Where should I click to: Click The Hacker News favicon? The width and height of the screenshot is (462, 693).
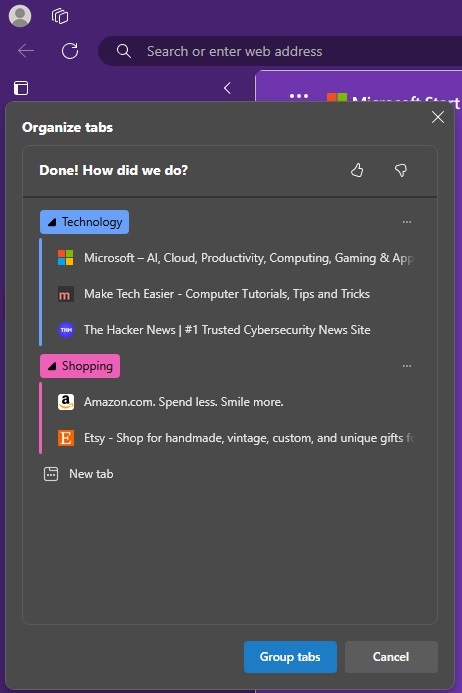tap(66, 330)
